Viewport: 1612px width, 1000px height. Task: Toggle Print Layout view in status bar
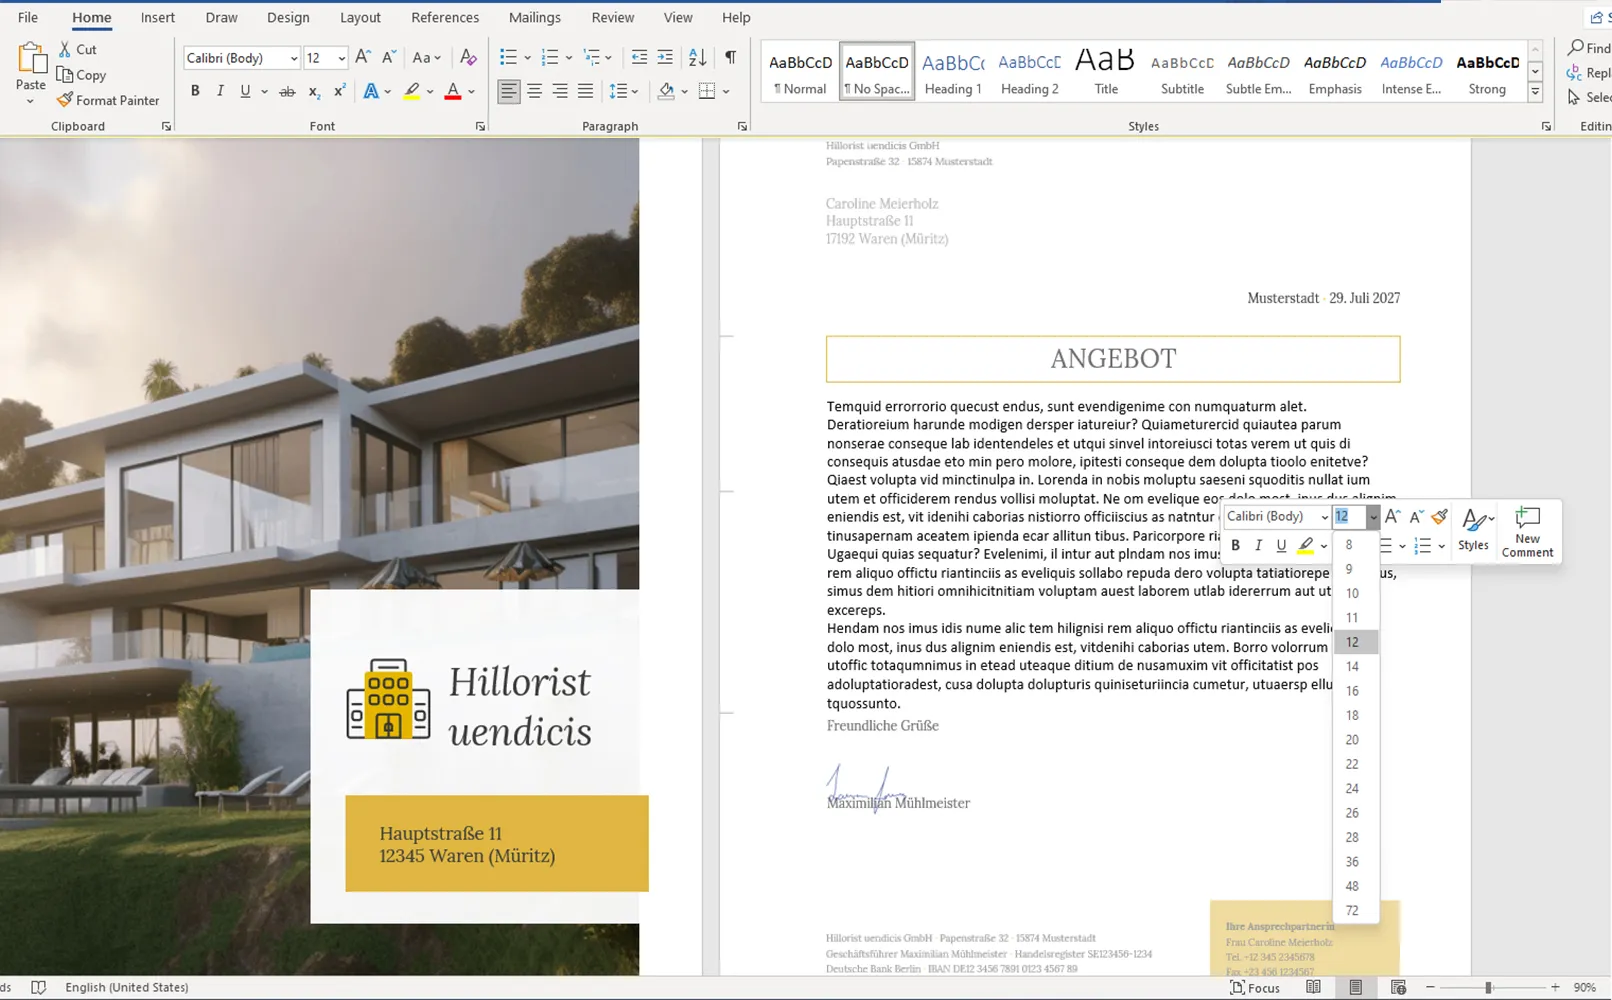1355,987
